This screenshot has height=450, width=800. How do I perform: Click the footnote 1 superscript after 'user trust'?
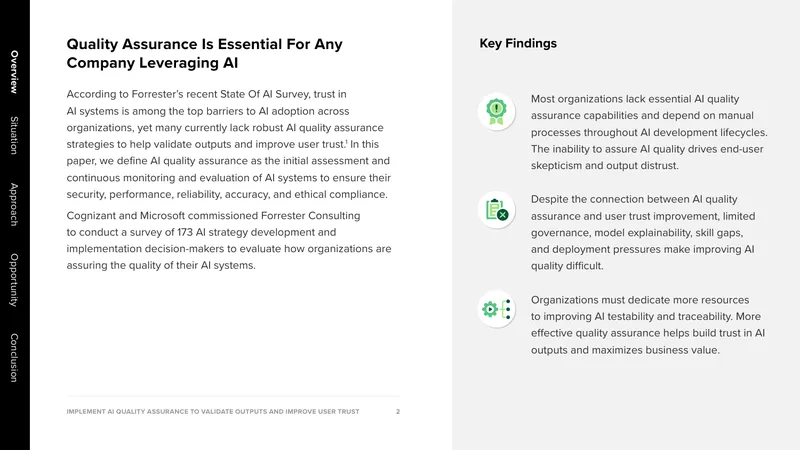click(x=346, y=141)
